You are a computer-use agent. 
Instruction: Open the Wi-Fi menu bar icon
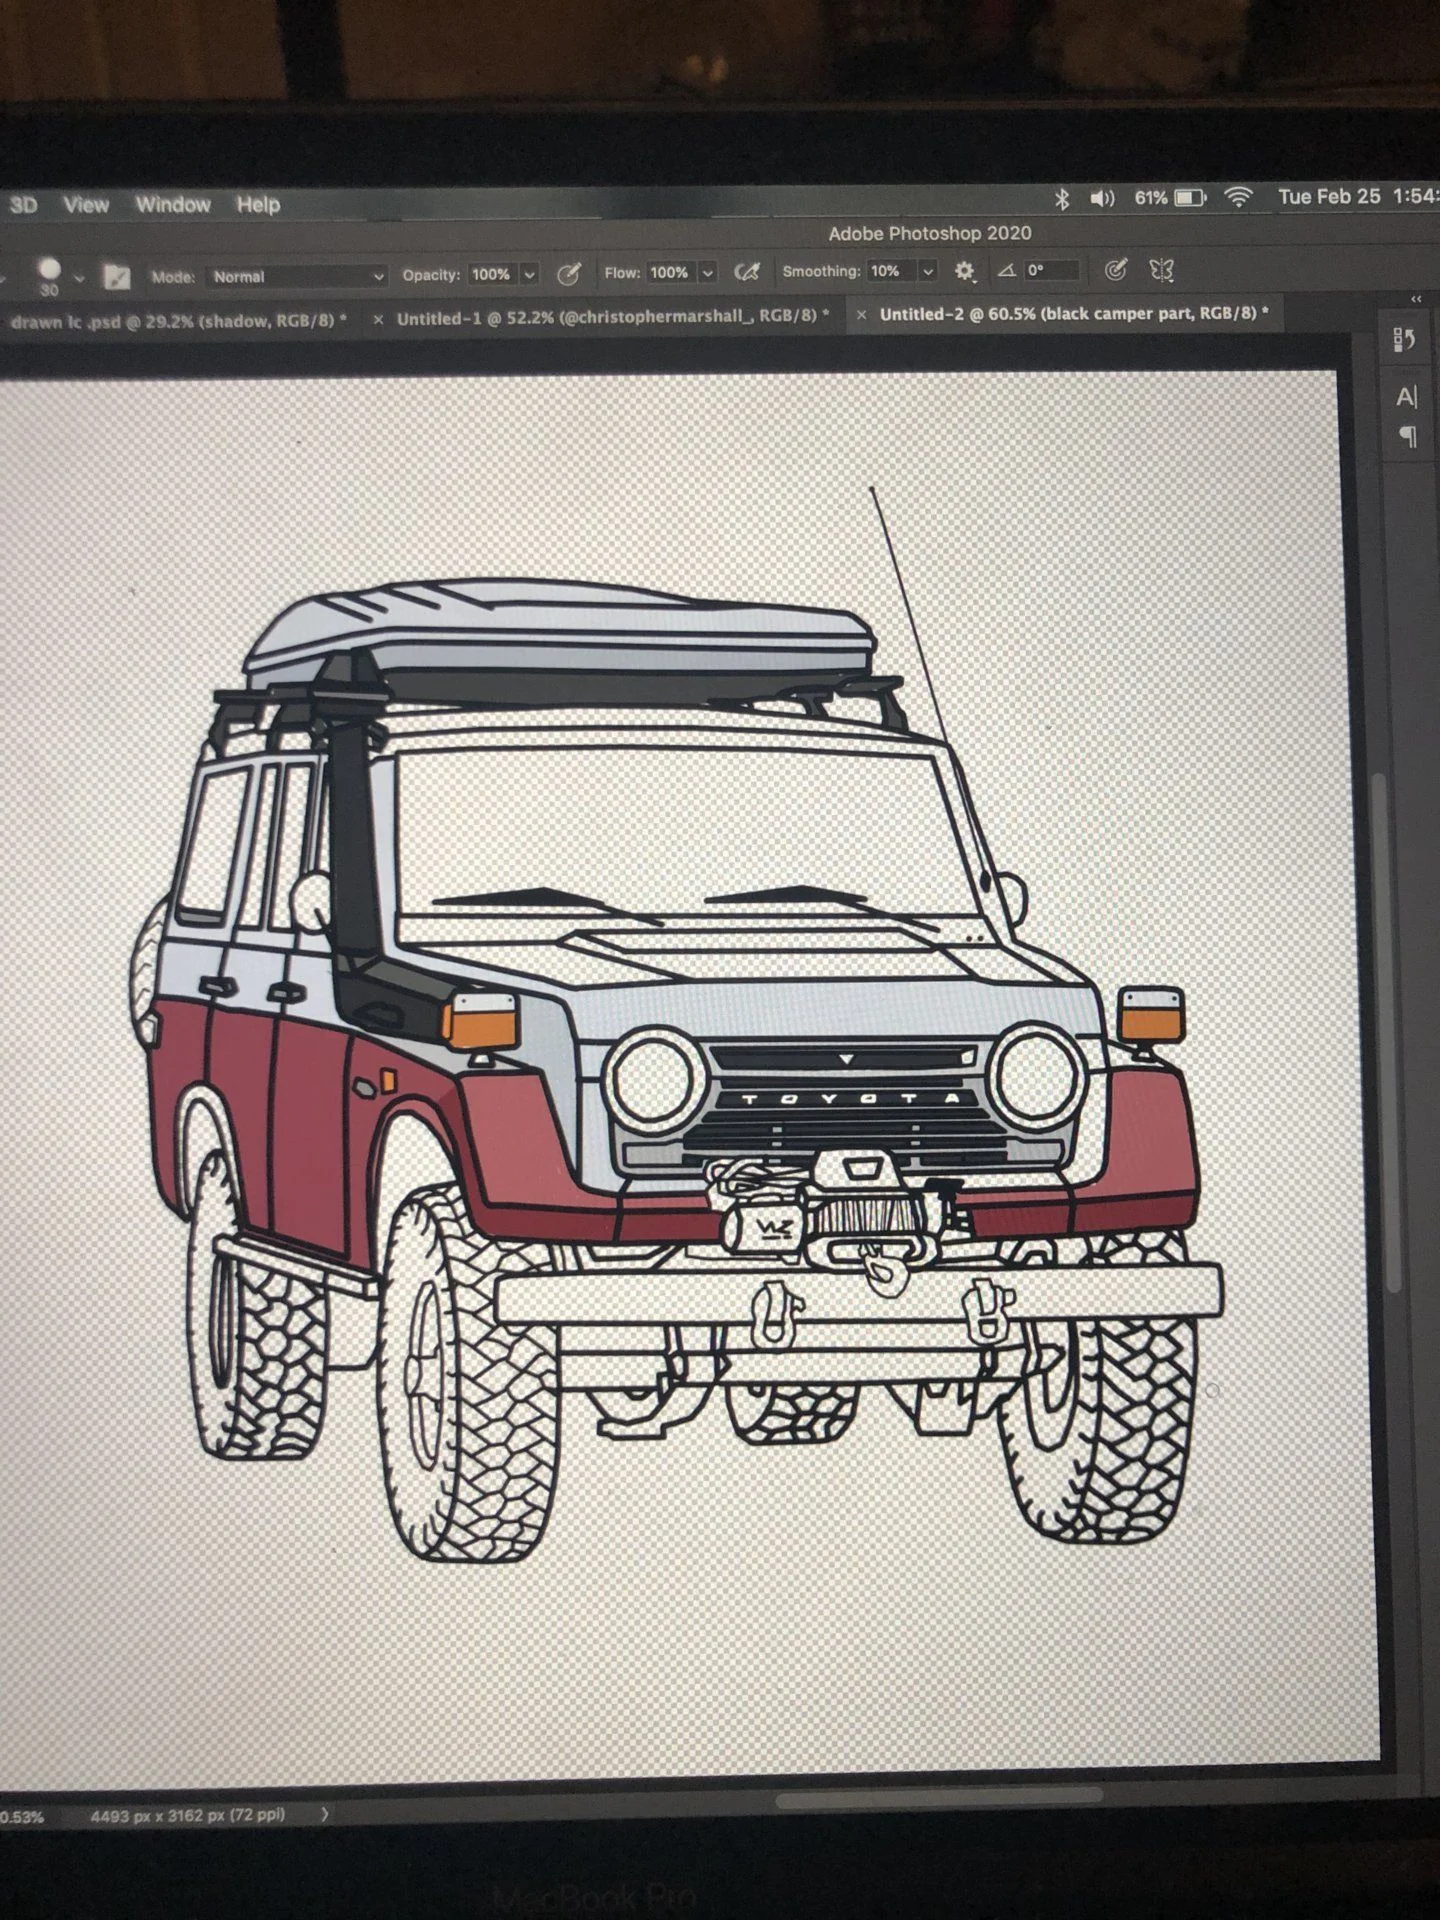point(1239,197)
